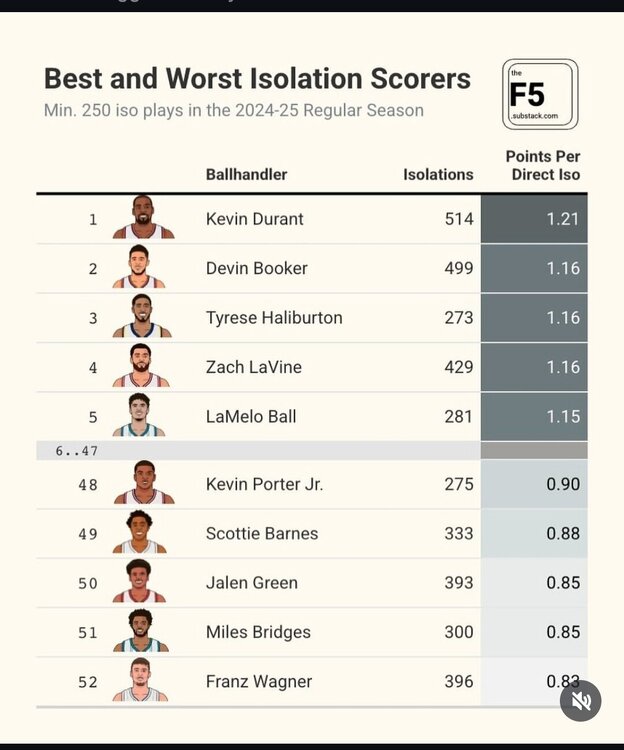This screenshot has height=750, width=624.
Task: Sort by the Isolations column header
Action: point(438,174)
